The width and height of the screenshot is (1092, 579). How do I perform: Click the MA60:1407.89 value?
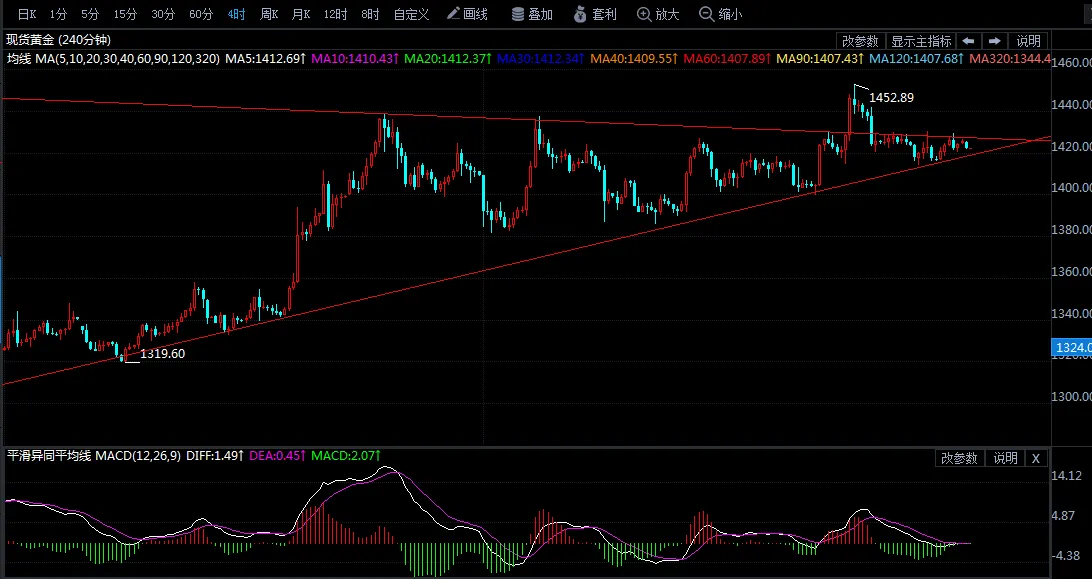(x=727, y=59)
